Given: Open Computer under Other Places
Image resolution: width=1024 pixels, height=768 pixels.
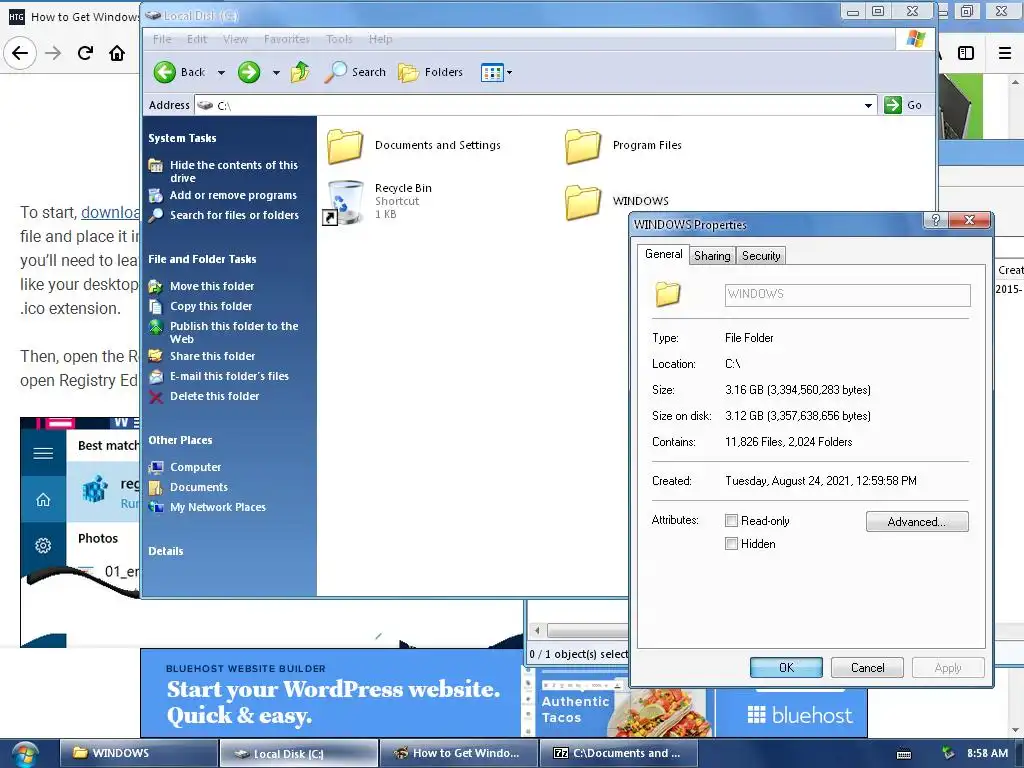Looking at the screenshot, I should (x=195, y=467).
